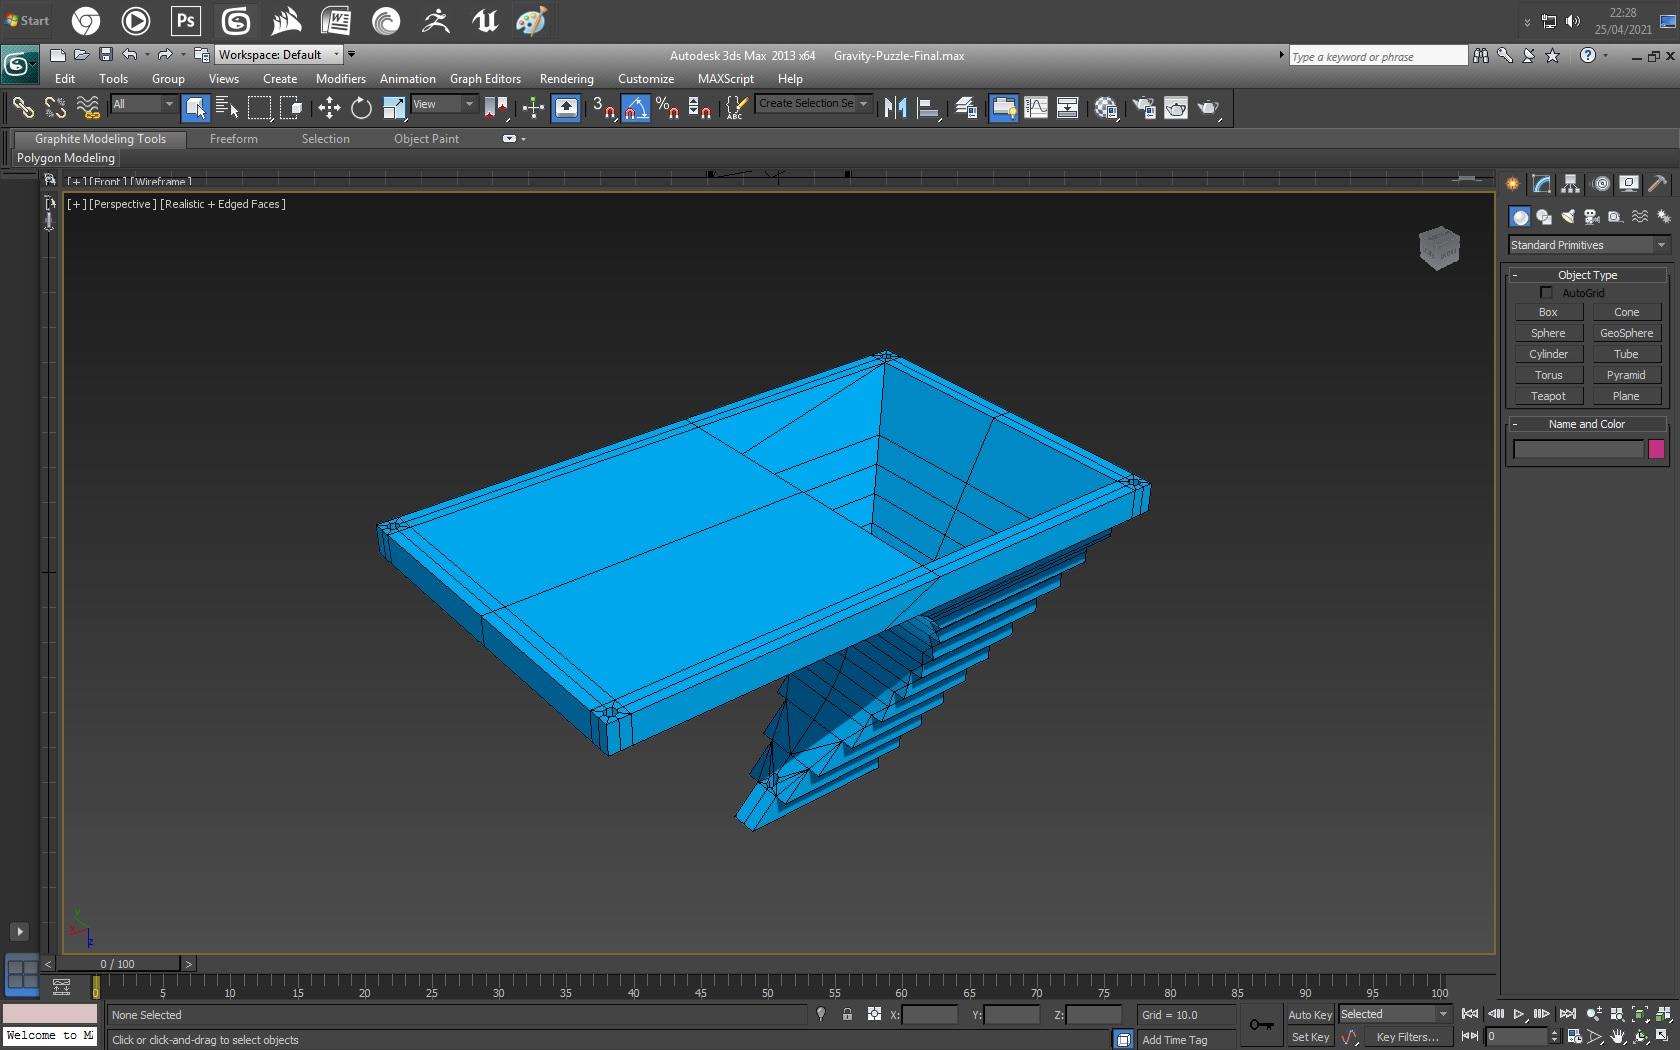Screen dimensions: 1680x1050
Task: Open Photoshop from the taskbar
Action: (186, 20)
